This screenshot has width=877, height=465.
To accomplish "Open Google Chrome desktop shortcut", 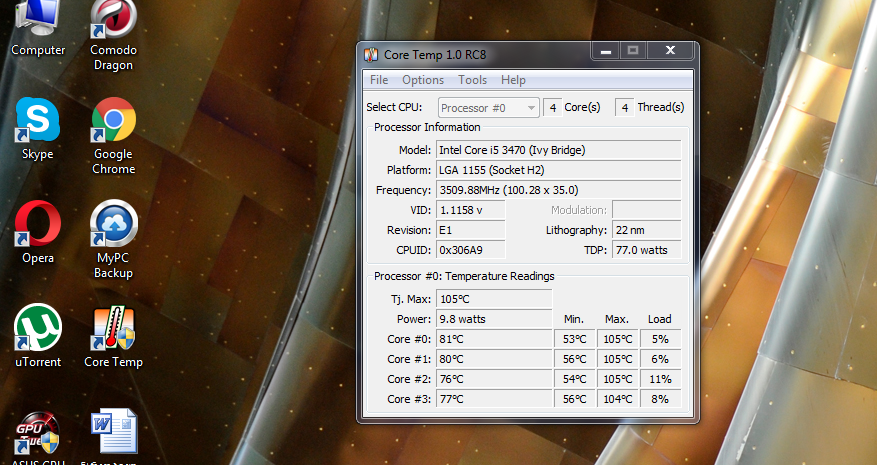I will click(113, 122).
